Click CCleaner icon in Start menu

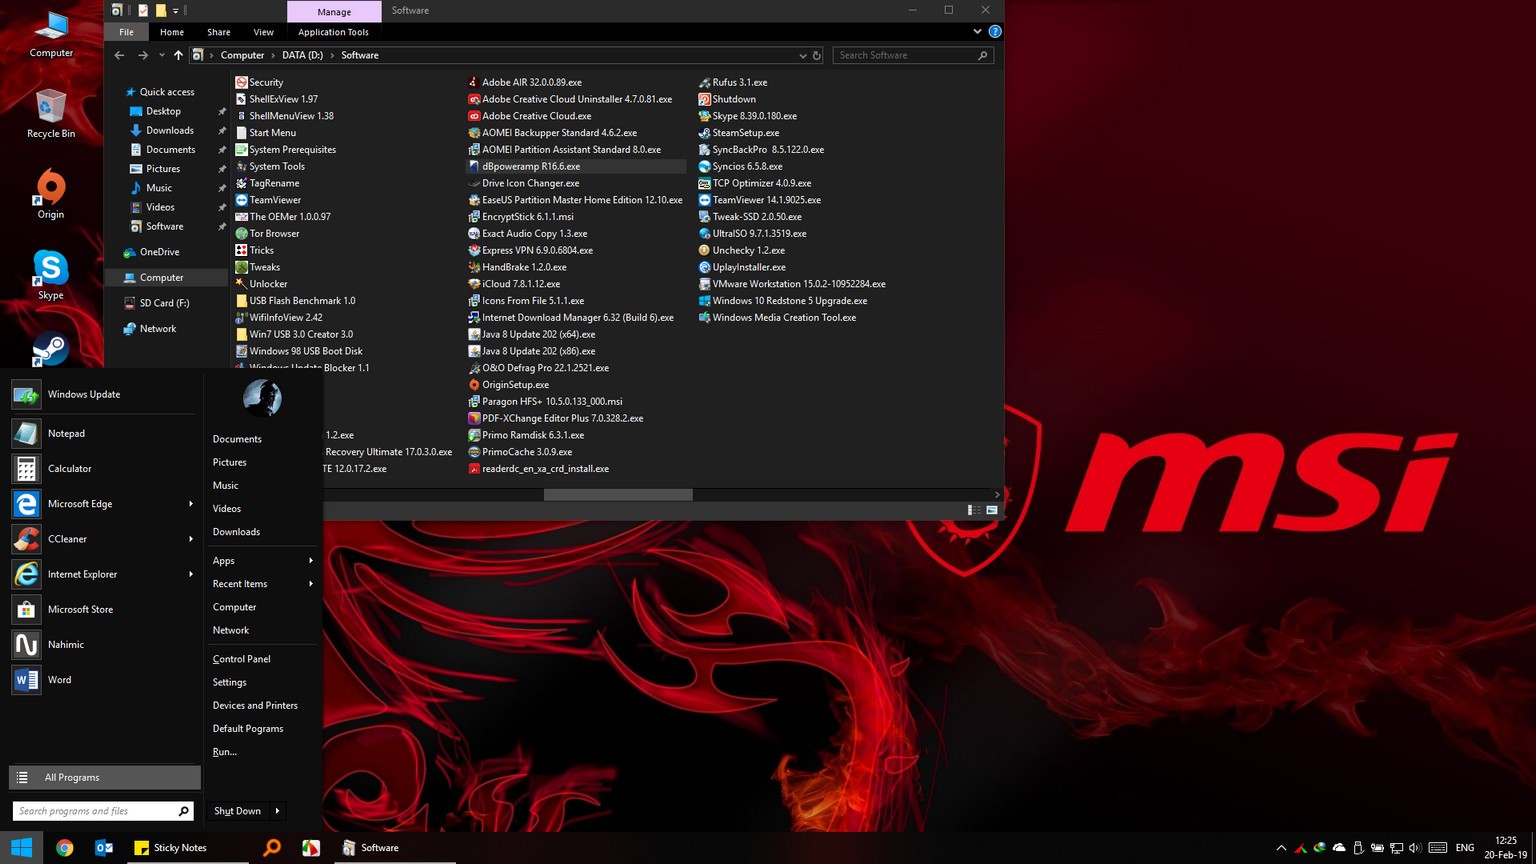[x=27, y=539]
